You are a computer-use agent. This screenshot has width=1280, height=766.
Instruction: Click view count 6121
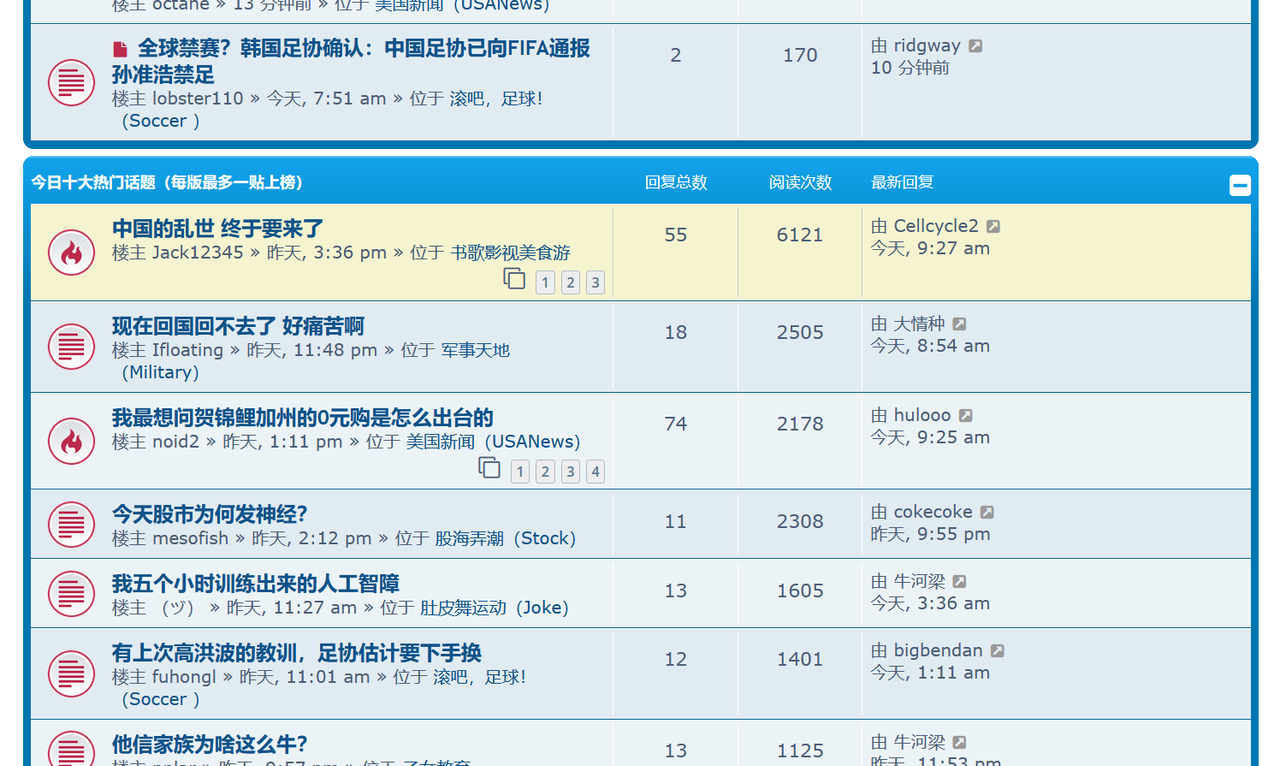pyautogui.click(x=800, y=235)
